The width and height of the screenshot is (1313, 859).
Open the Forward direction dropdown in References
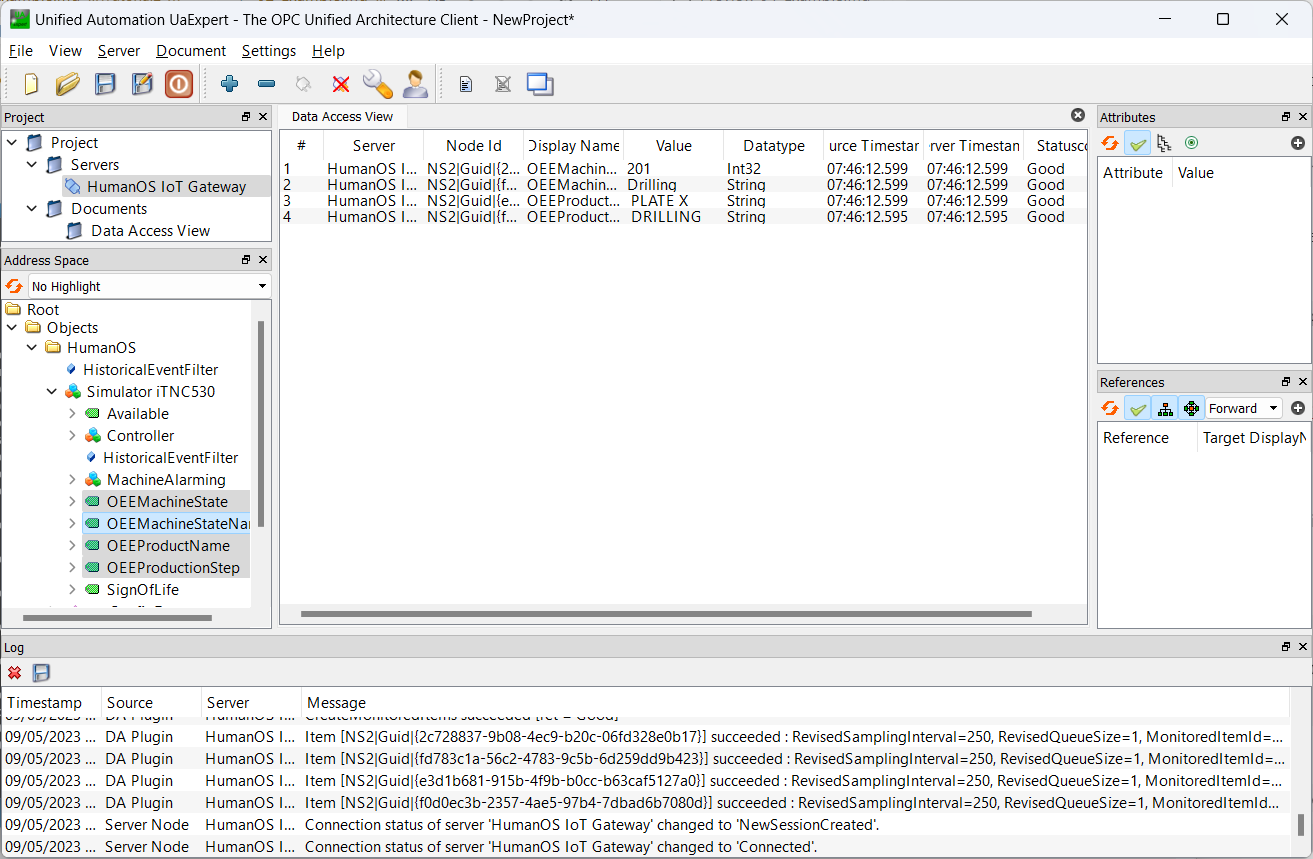click(x=1243, y=408)
